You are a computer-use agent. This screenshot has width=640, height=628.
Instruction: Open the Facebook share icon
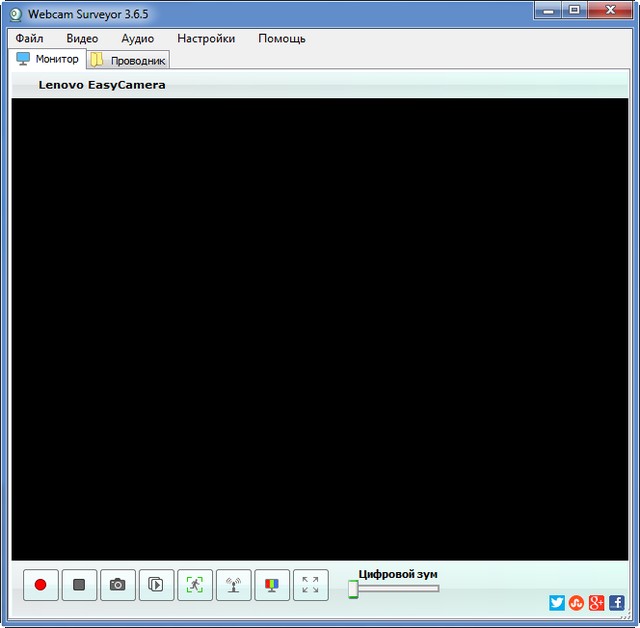point(616,602)
